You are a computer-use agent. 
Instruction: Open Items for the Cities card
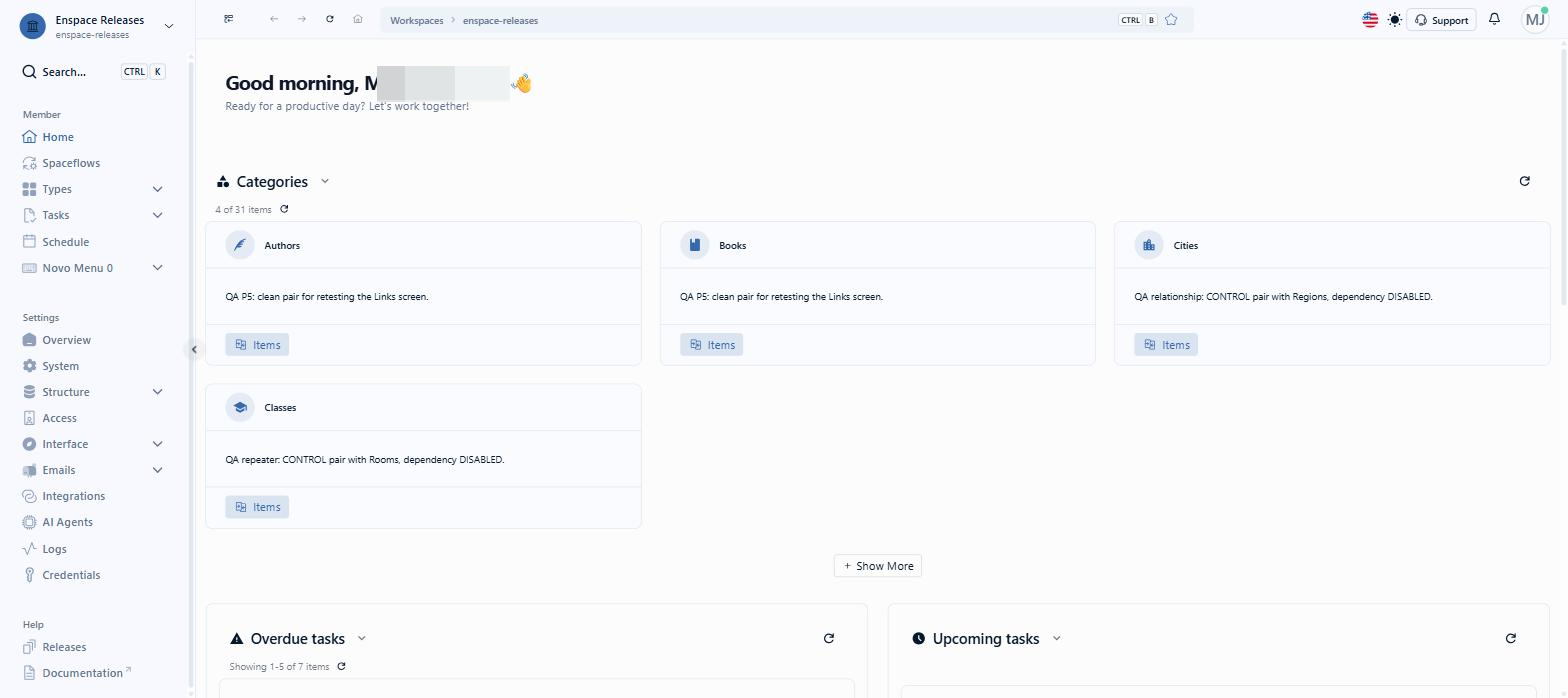(x=1166, y=344)
